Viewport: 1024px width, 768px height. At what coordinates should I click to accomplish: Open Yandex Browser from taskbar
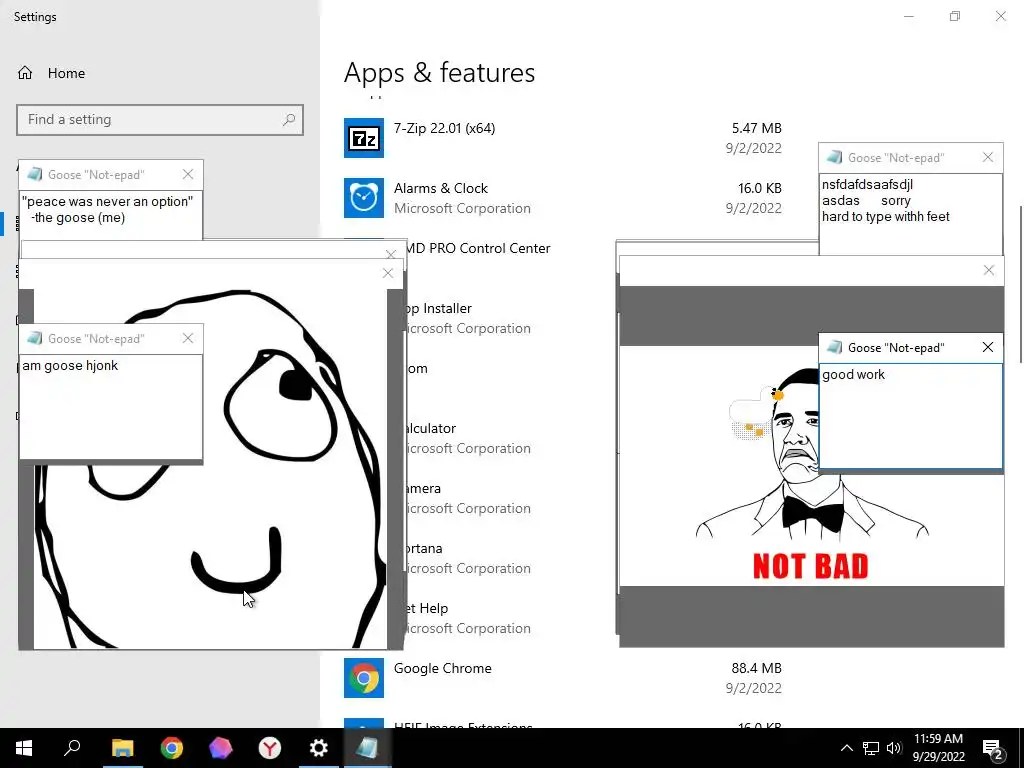click(x=270, y=748)
